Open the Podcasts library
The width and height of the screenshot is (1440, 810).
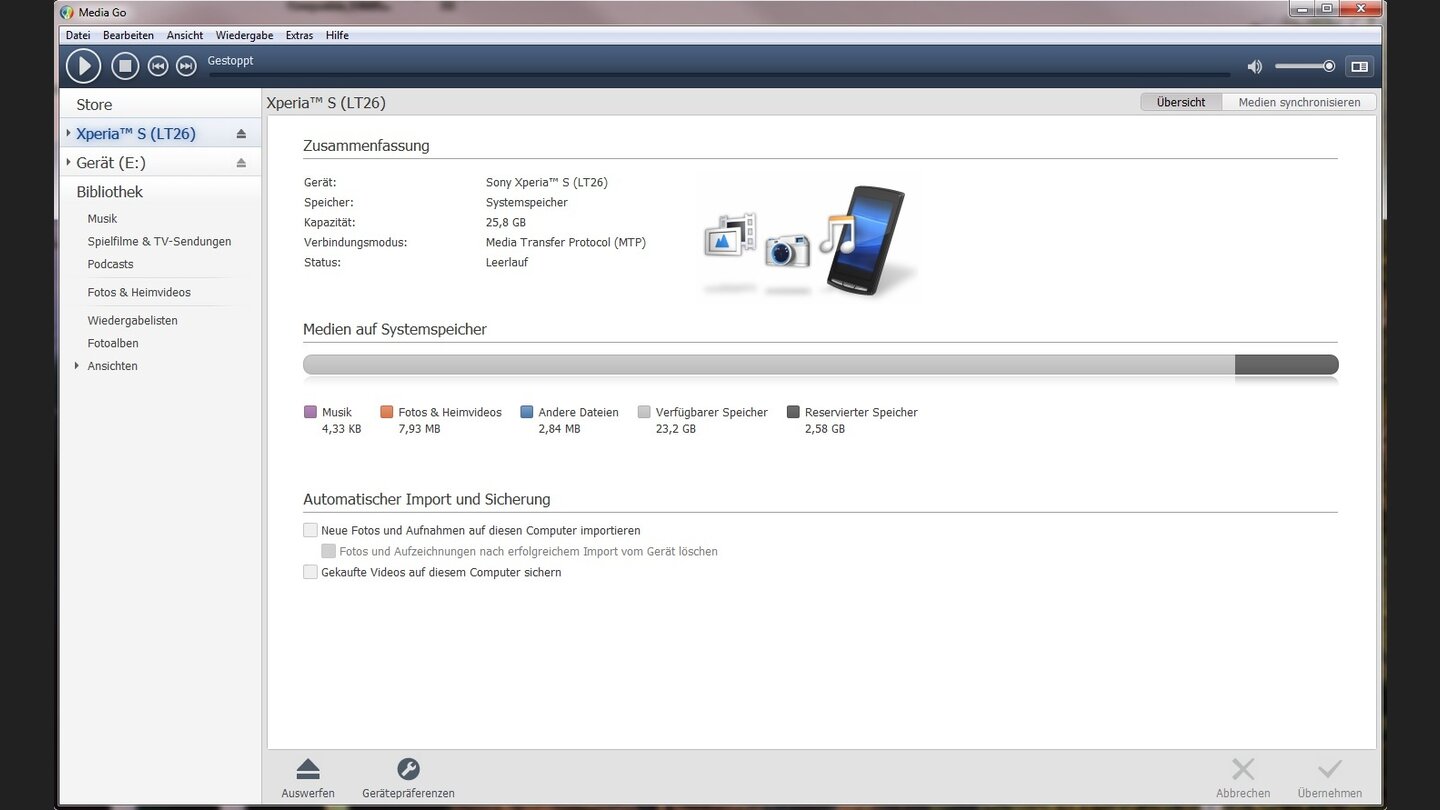coord(110,264)
